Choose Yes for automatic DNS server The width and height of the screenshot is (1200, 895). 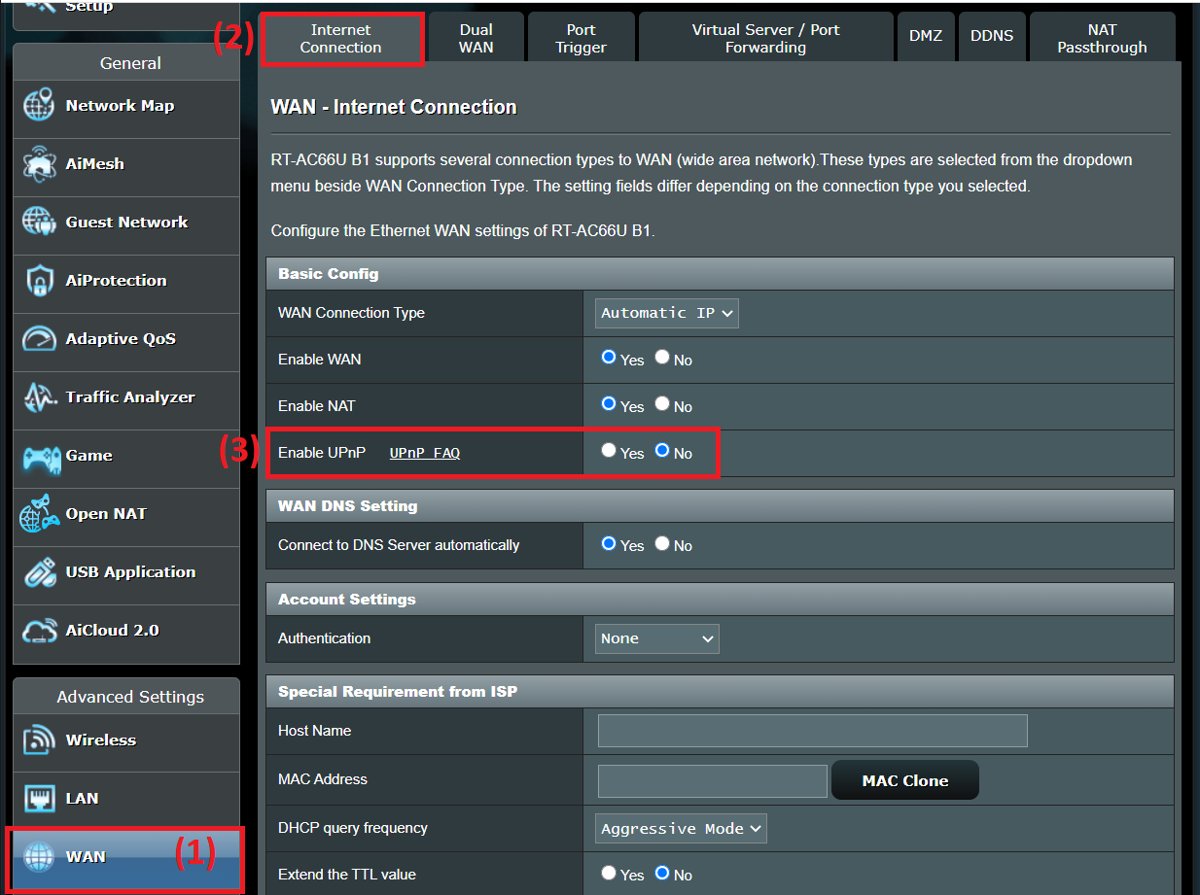click(x=608, y=543)
